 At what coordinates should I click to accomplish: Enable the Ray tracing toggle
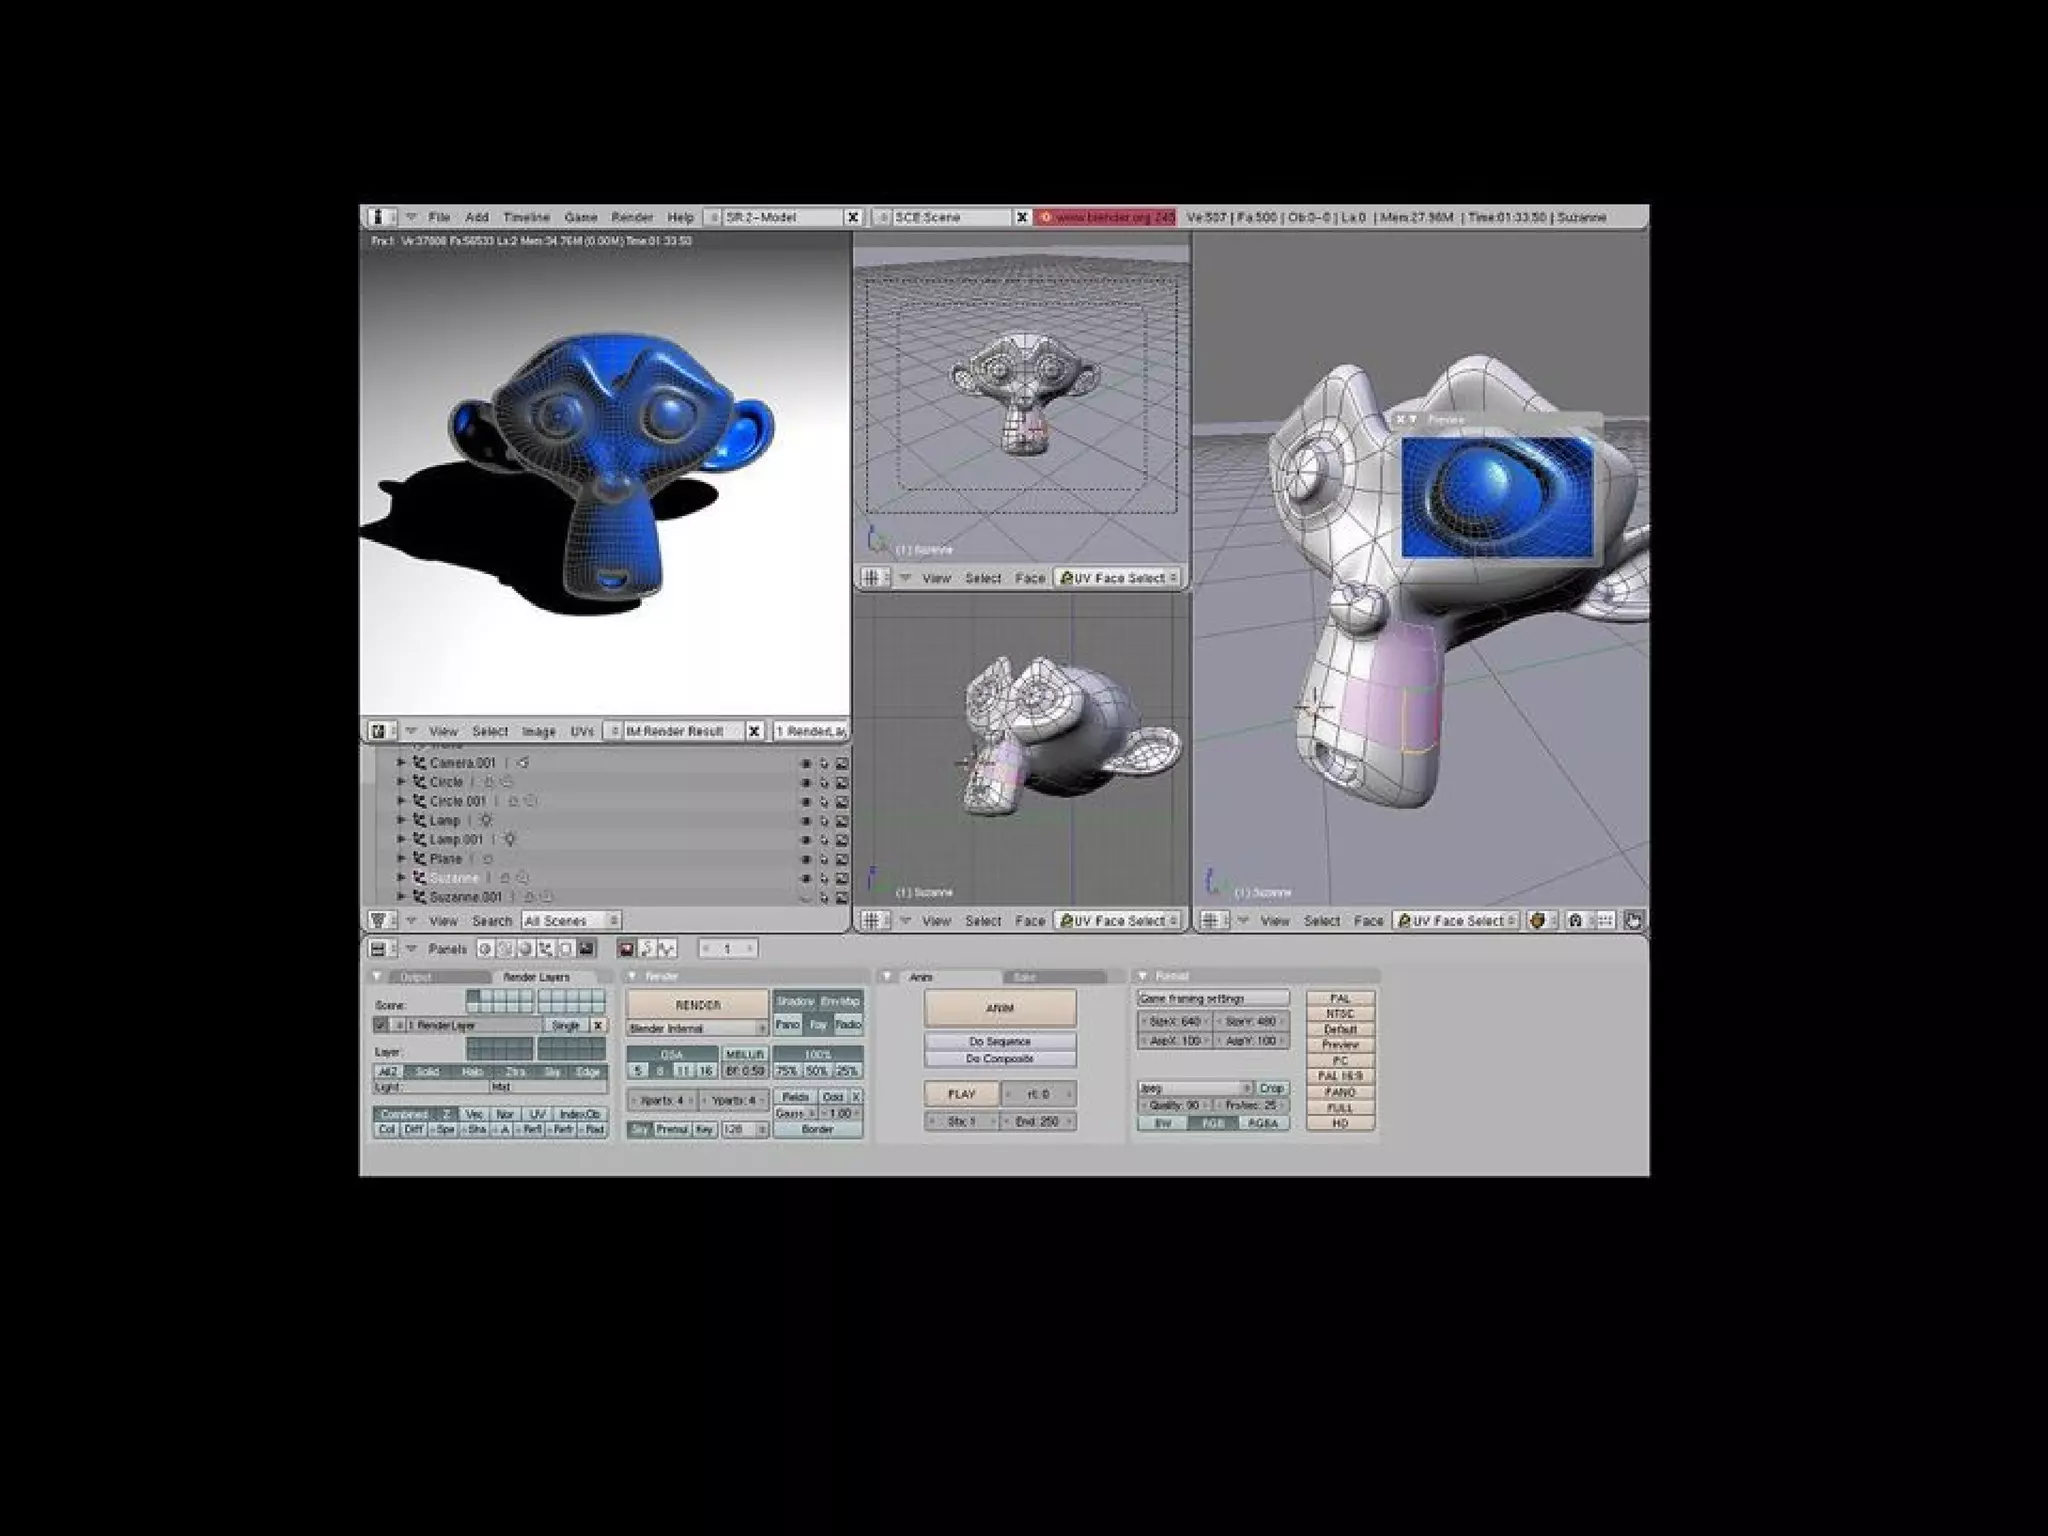(x=818, y=1024)
